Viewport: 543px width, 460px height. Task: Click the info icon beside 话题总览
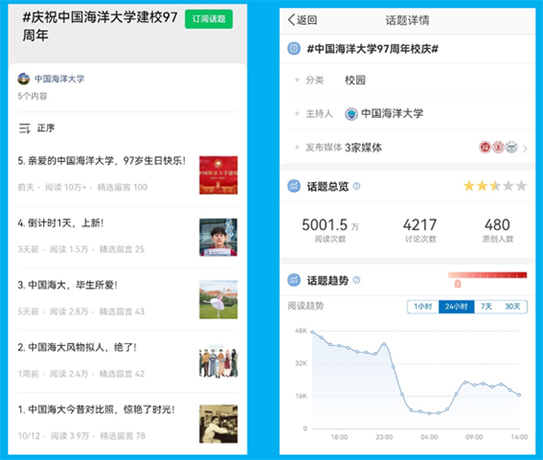tap(356, 186)
